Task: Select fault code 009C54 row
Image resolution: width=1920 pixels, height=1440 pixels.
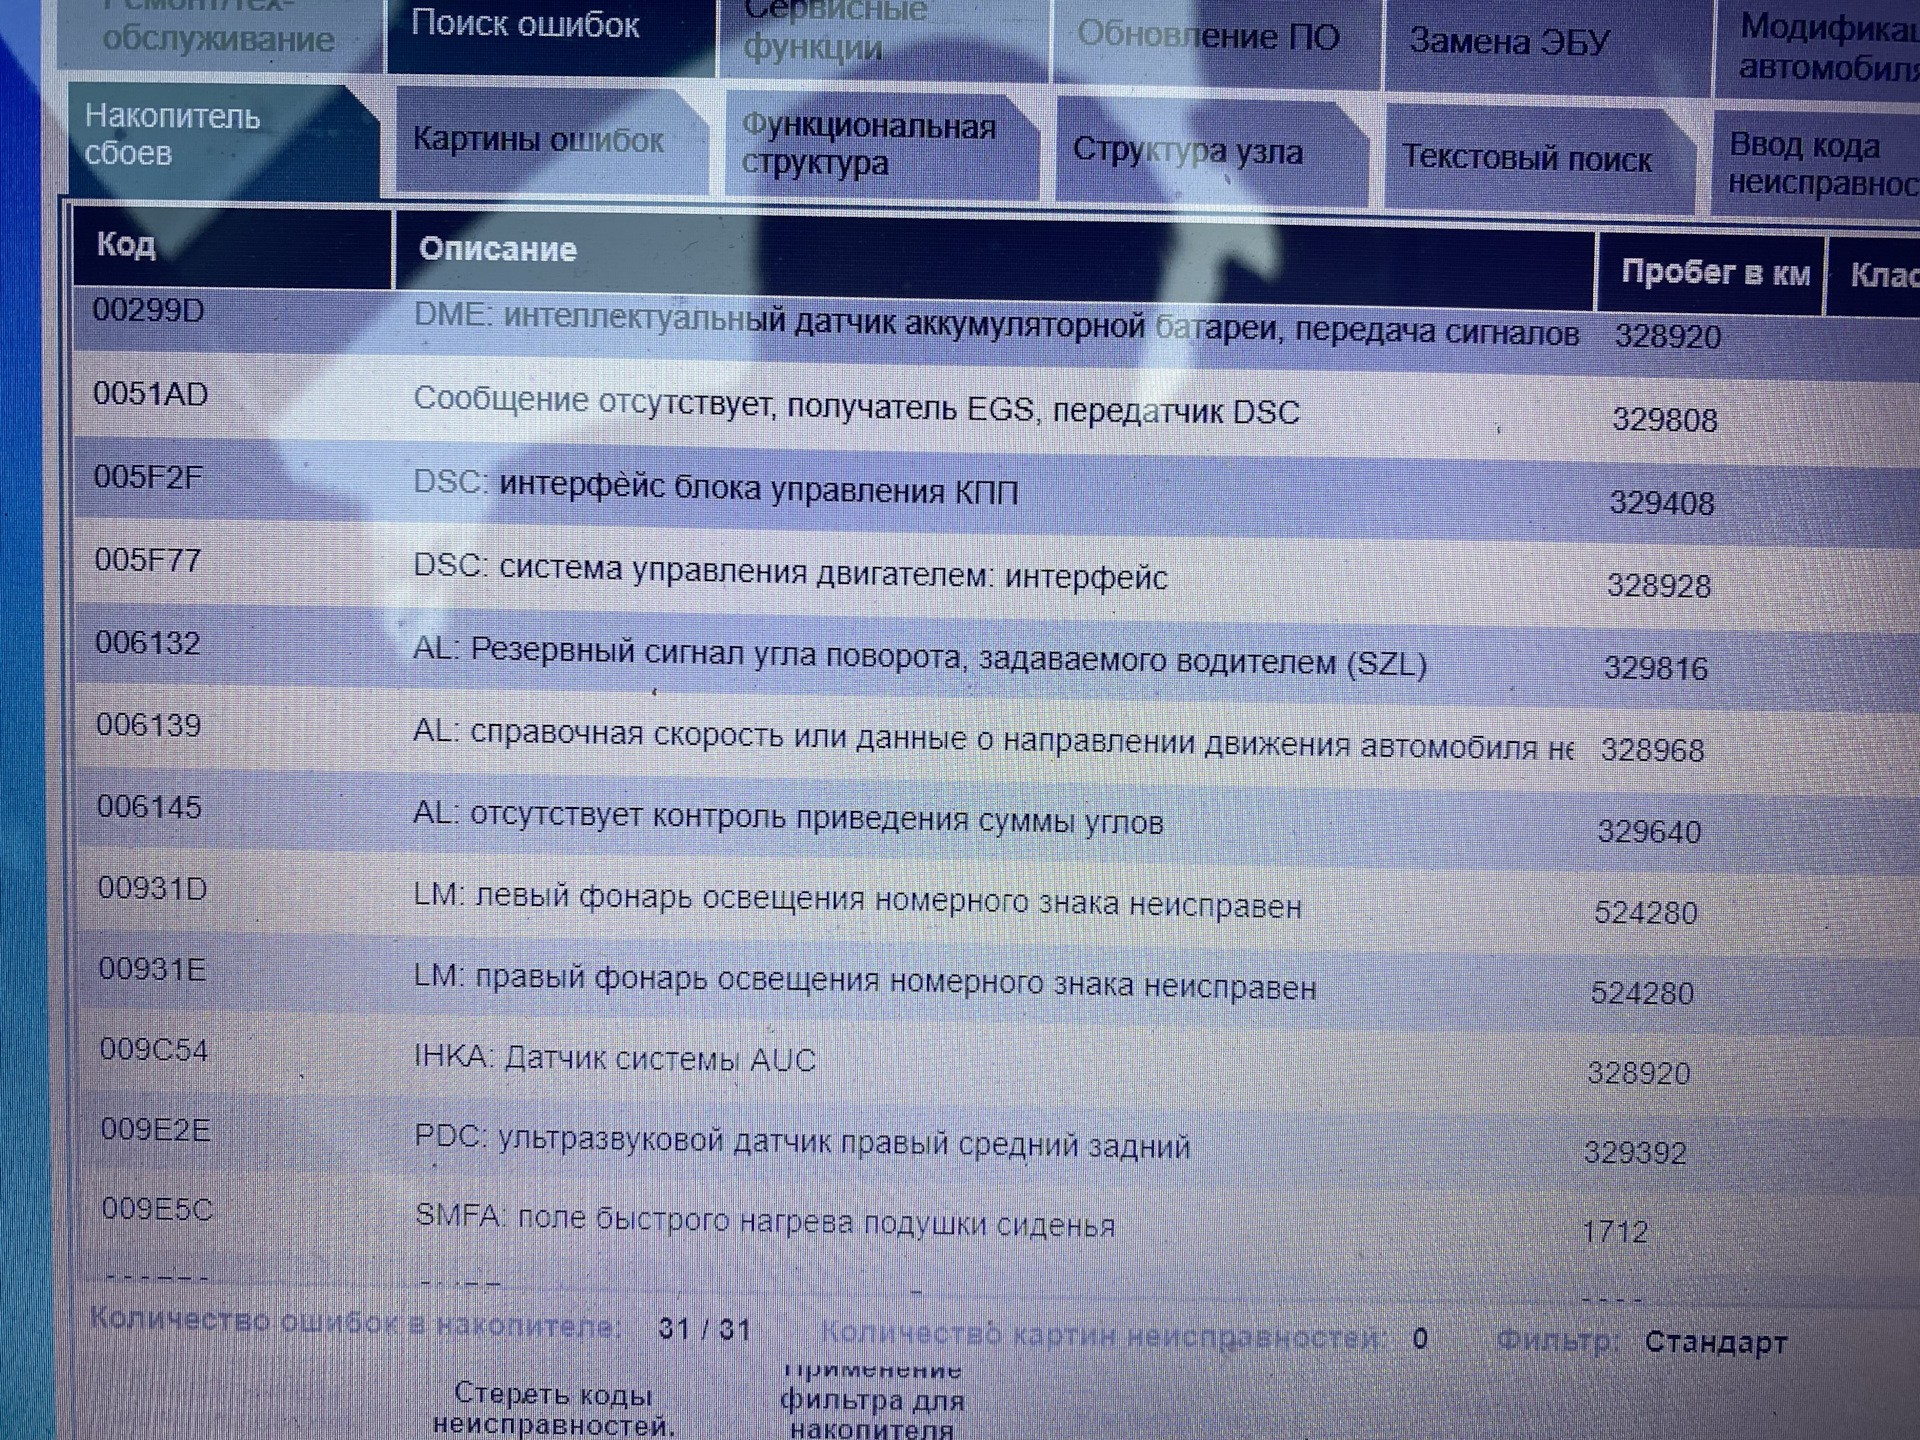Action: (996, 1063)
